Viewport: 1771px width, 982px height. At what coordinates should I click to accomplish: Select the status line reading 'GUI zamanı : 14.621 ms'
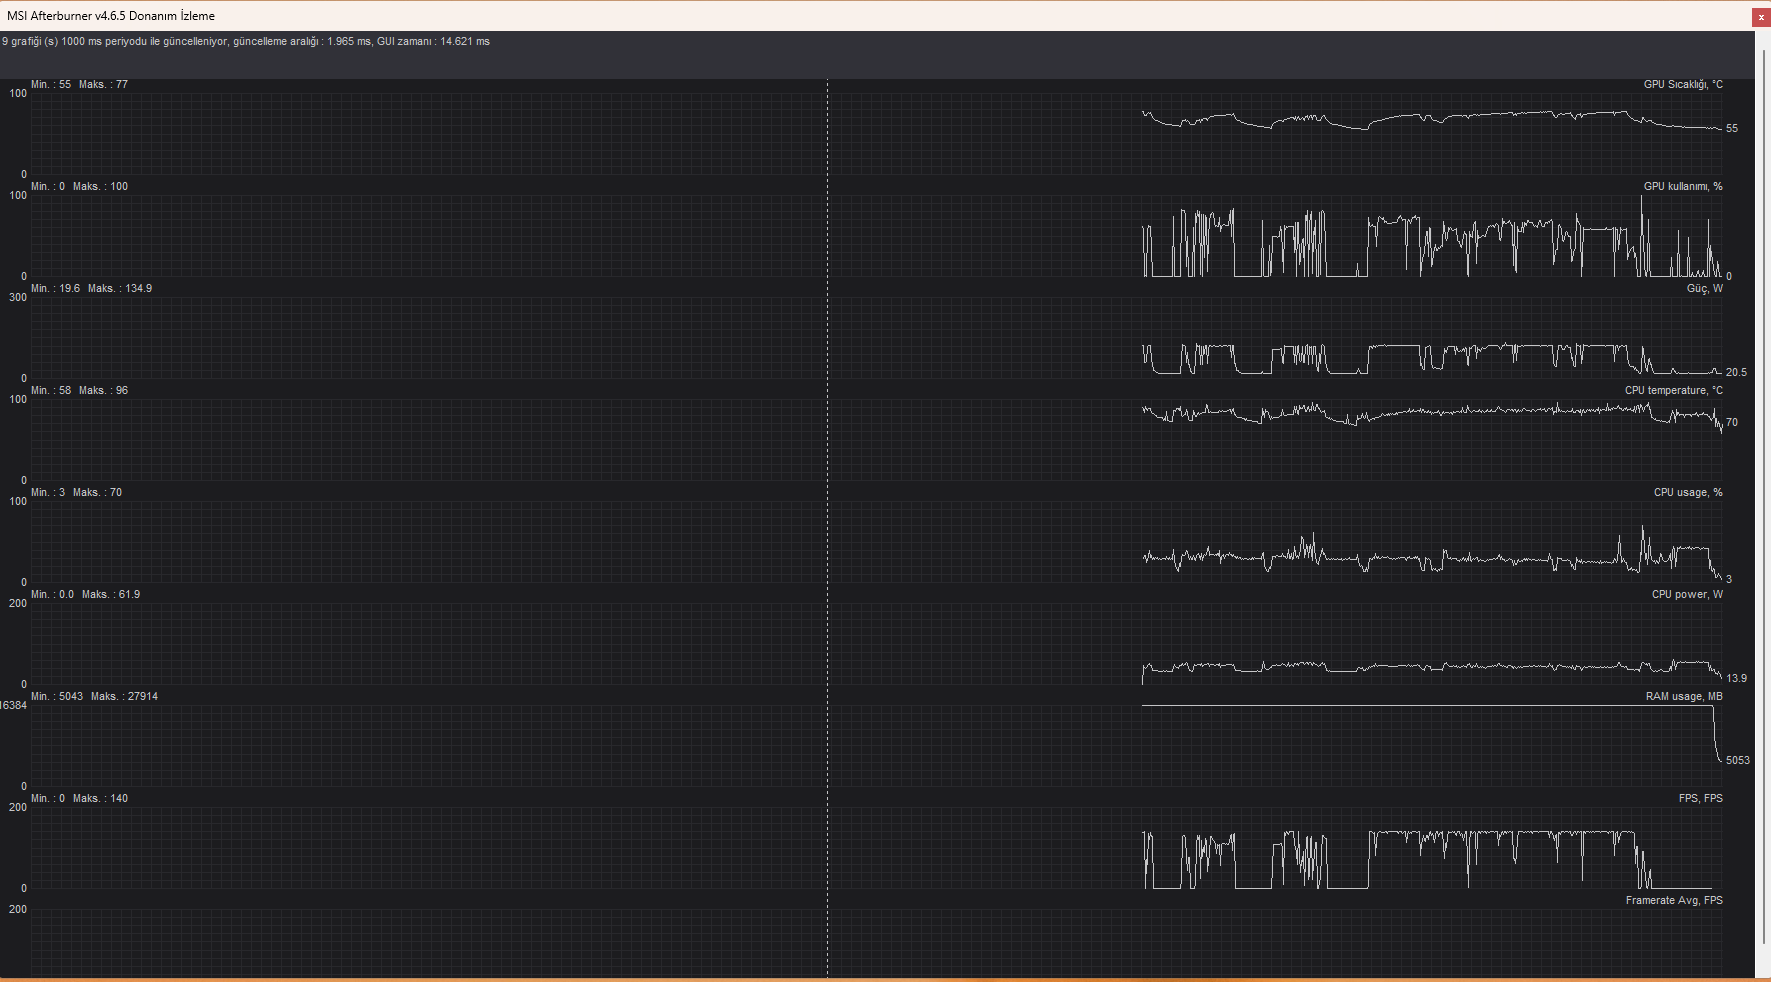tap(433, 42)
